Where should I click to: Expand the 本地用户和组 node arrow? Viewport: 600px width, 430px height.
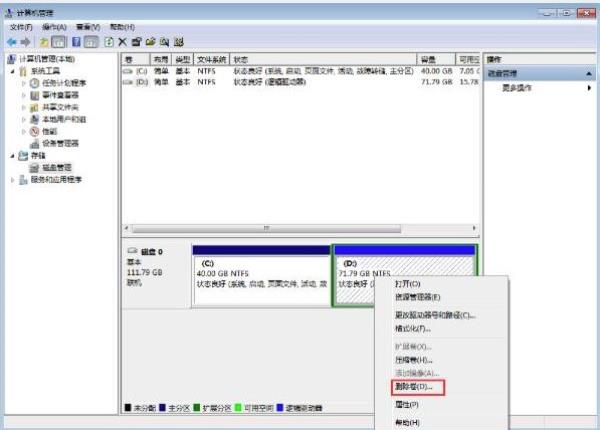click(x=24, y=119)
